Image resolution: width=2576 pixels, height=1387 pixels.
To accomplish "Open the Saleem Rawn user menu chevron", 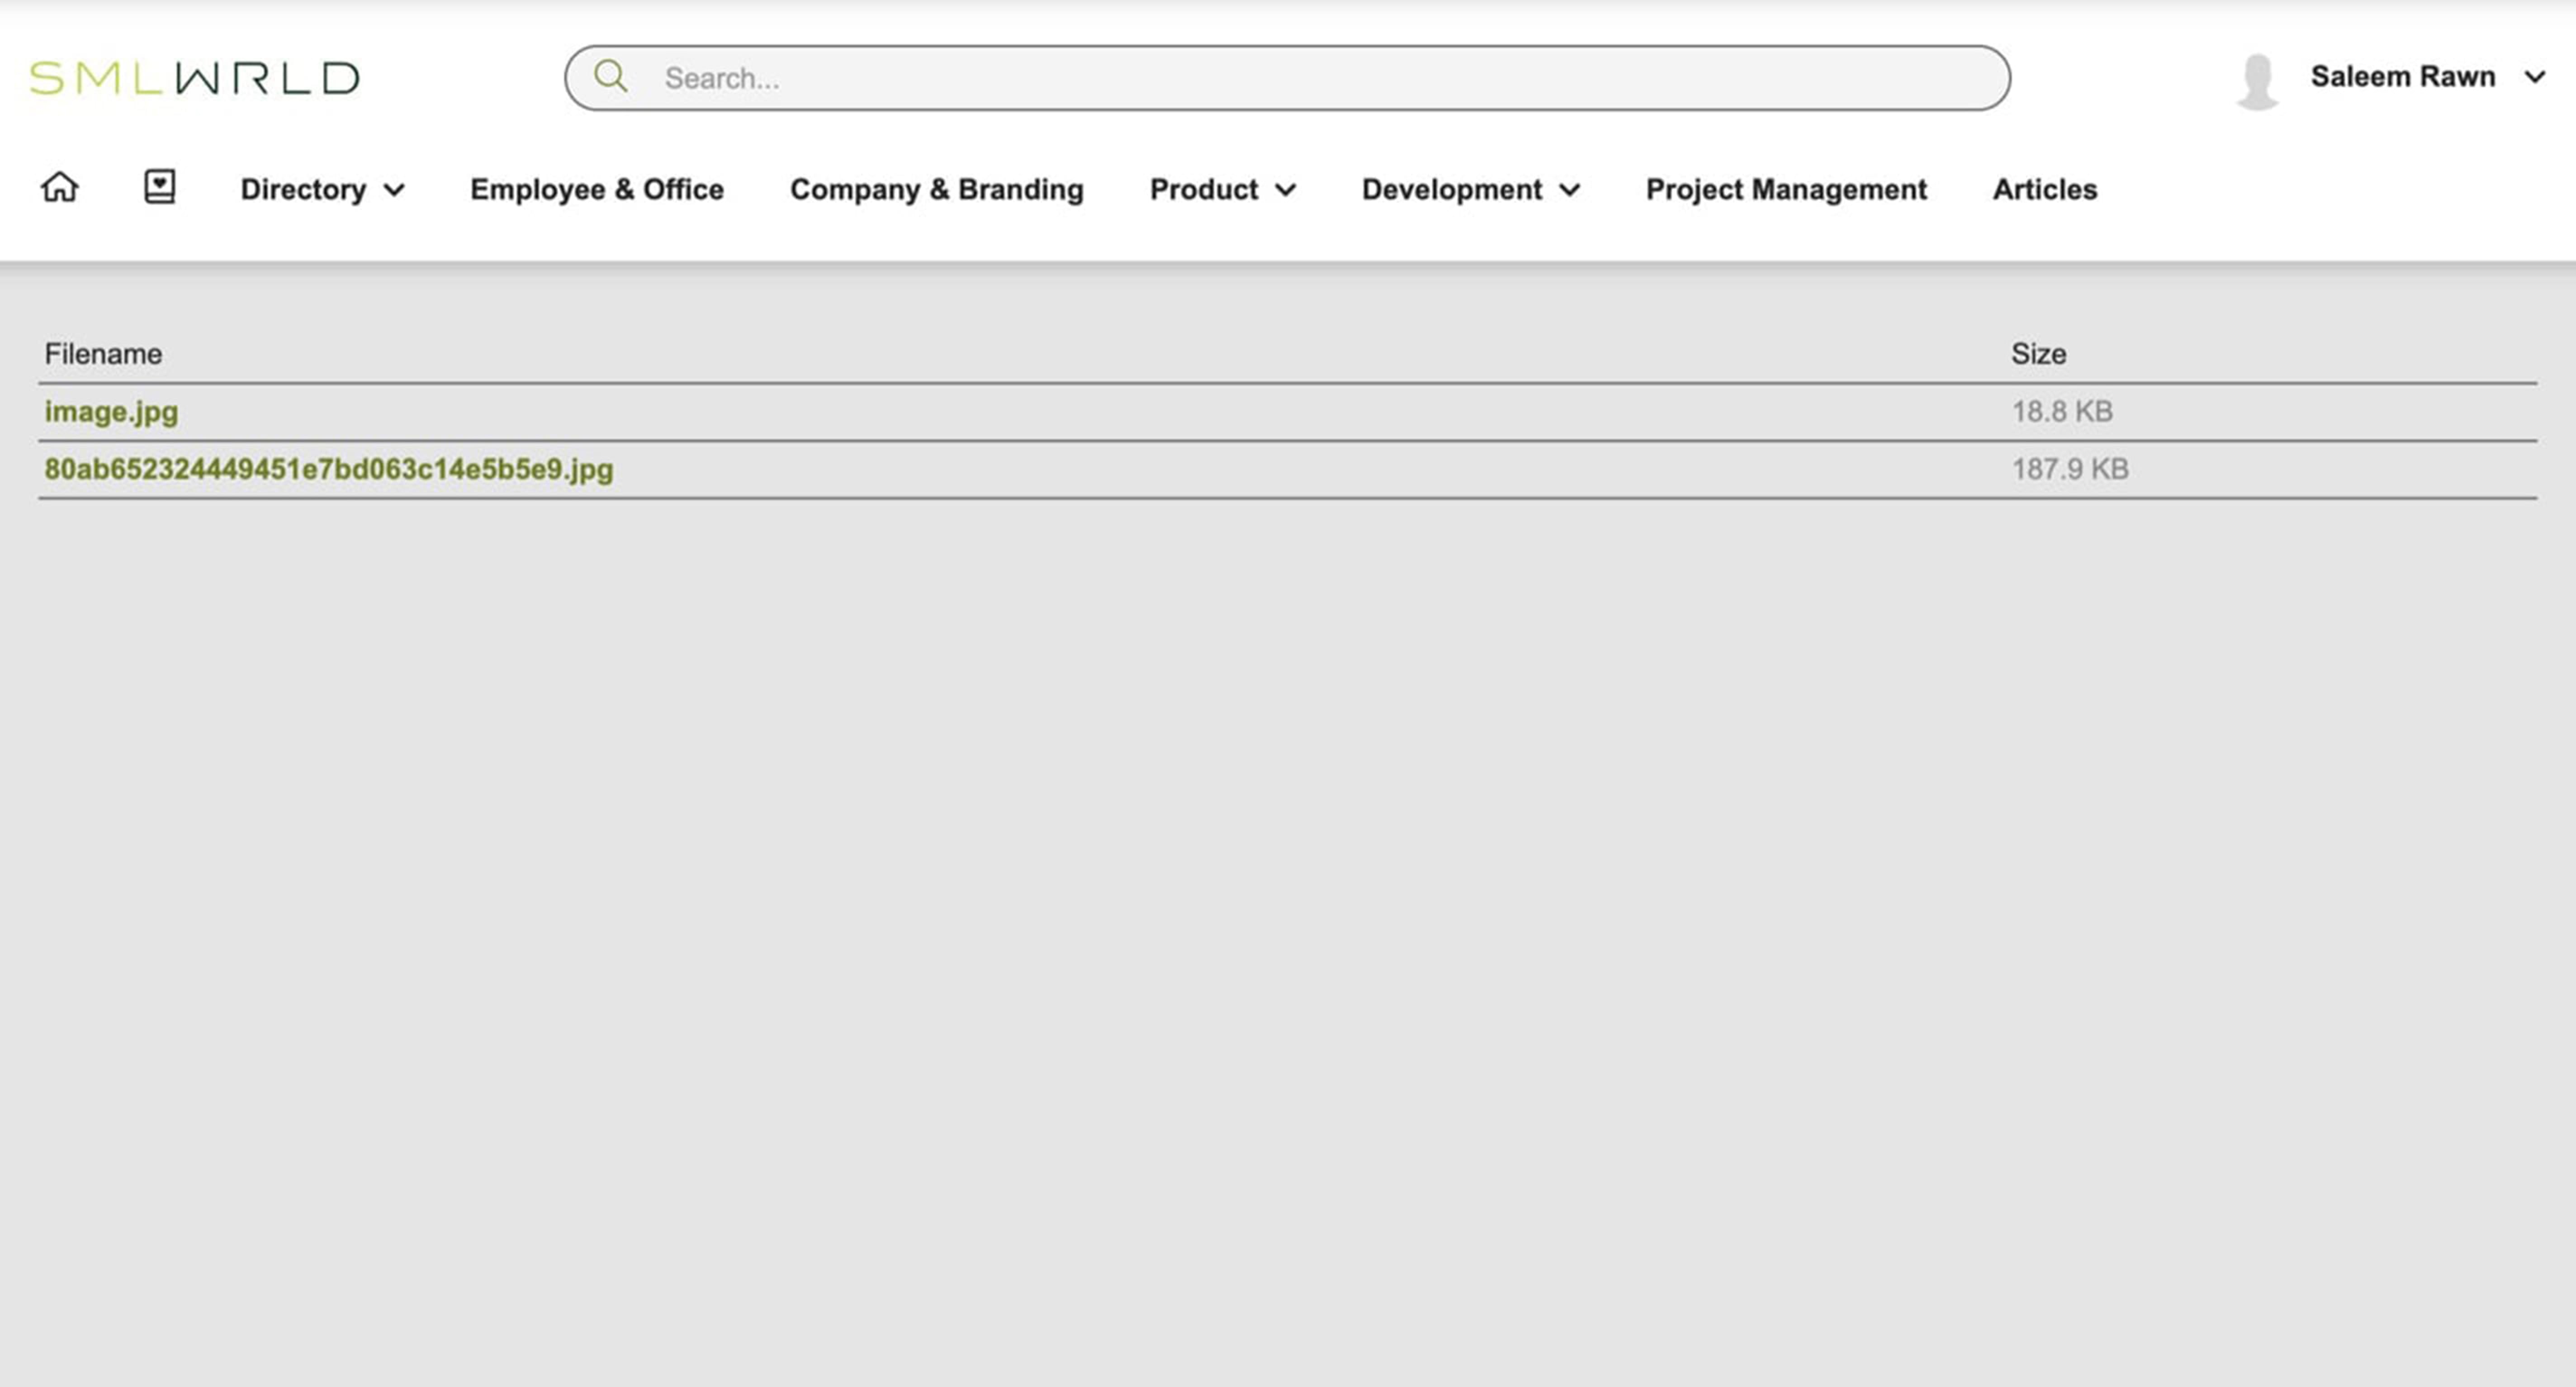I will pyautogui.click(x=2534, y=77).
